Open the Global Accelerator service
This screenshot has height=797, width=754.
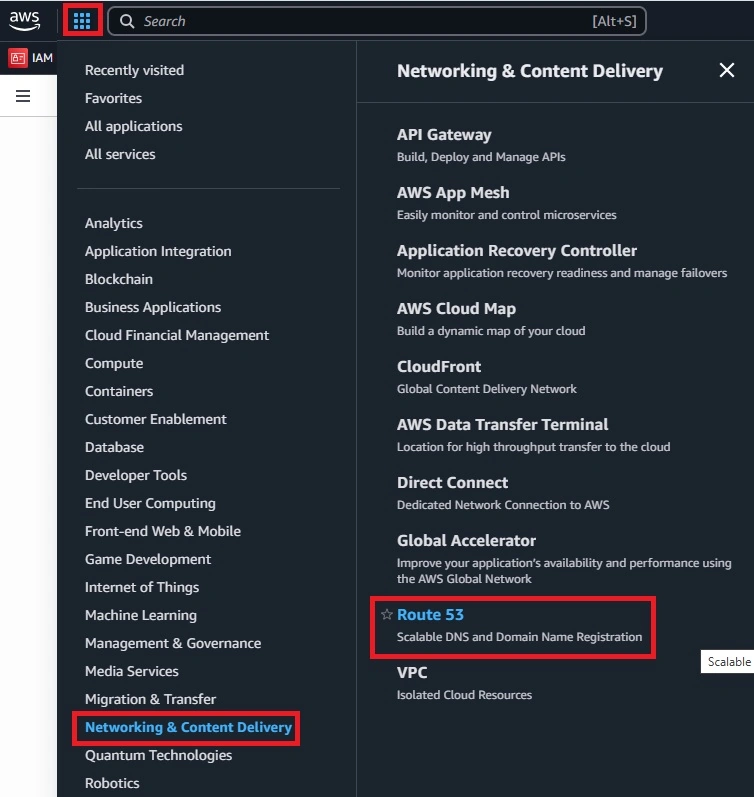coord(466,540)
